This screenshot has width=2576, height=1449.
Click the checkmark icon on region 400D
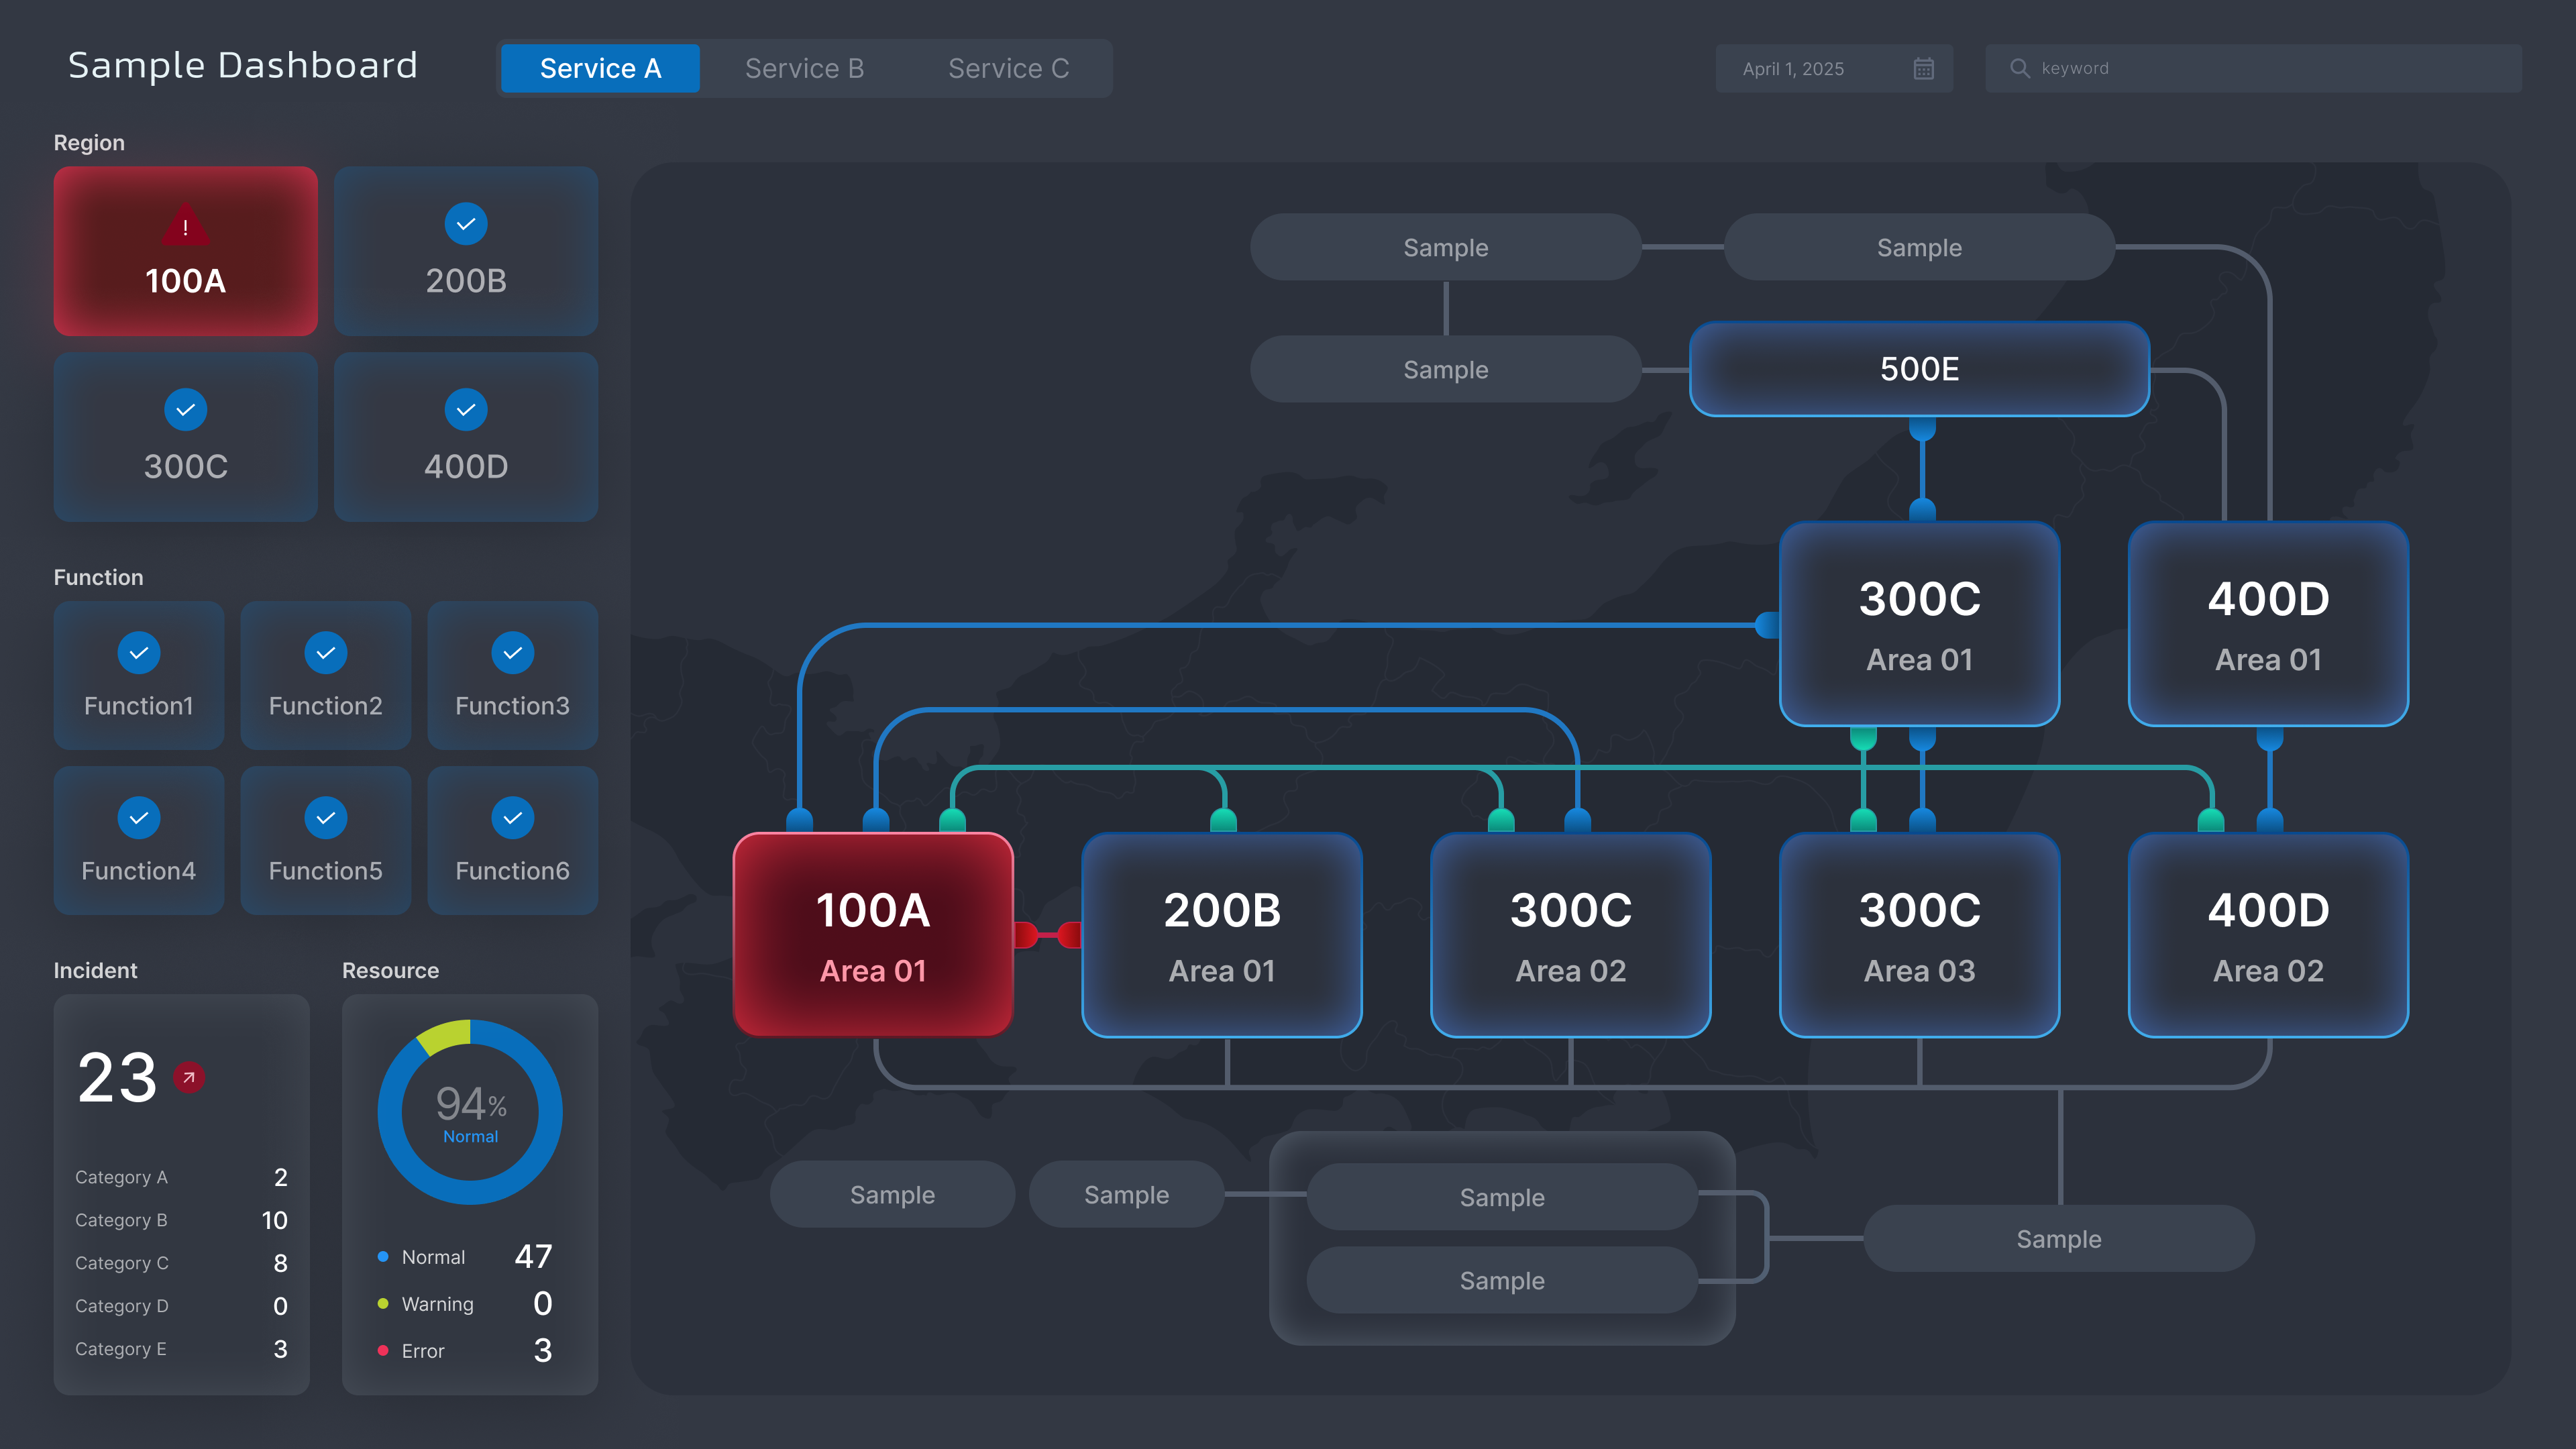click(x=466, y=410)
